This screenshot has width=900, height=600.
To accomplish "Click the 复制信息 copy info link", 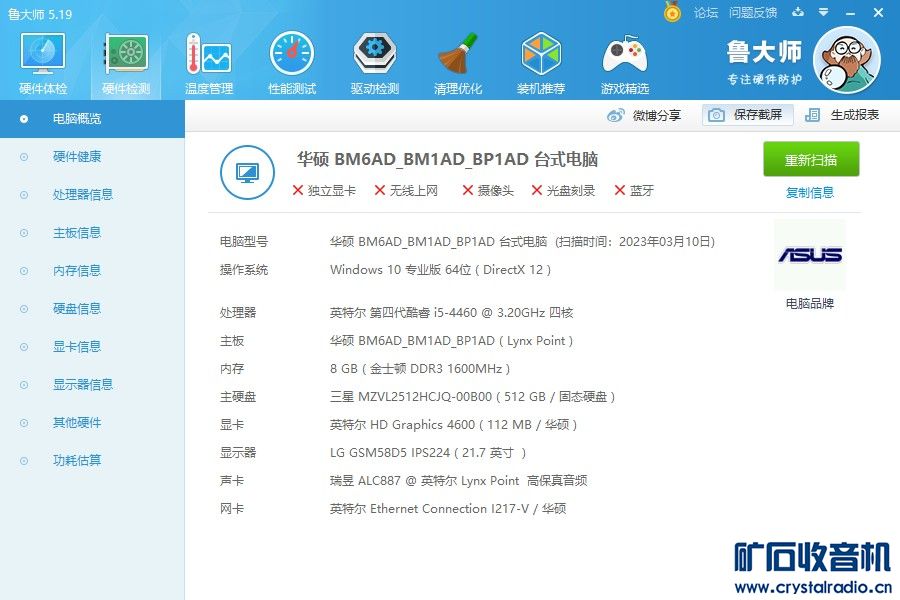I will 809,192.
